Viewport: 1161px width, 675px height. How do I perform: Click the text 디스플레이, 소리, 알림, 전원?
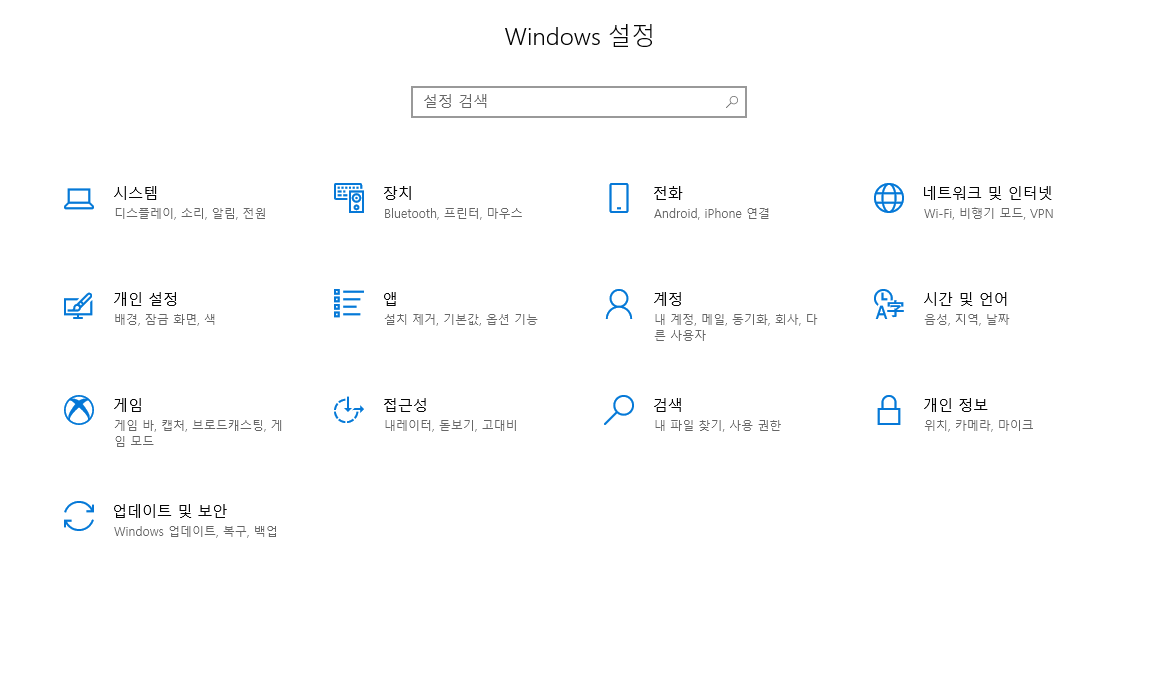(190, 213)
